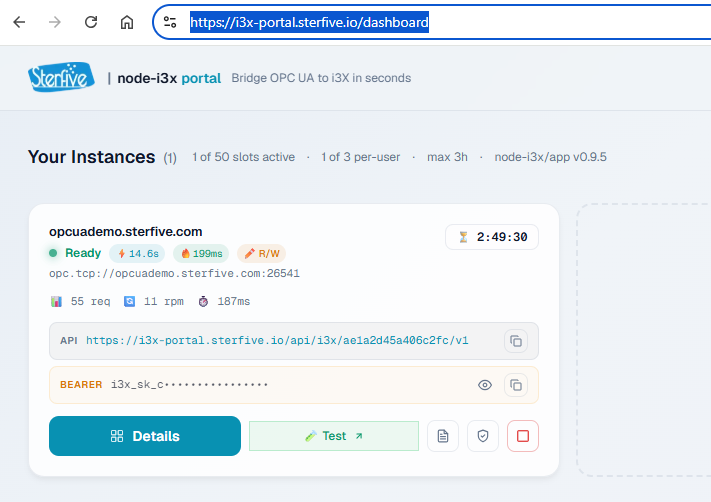Copy the bearer token
This screenshot has height=502, width=711.
pos(516,385)
